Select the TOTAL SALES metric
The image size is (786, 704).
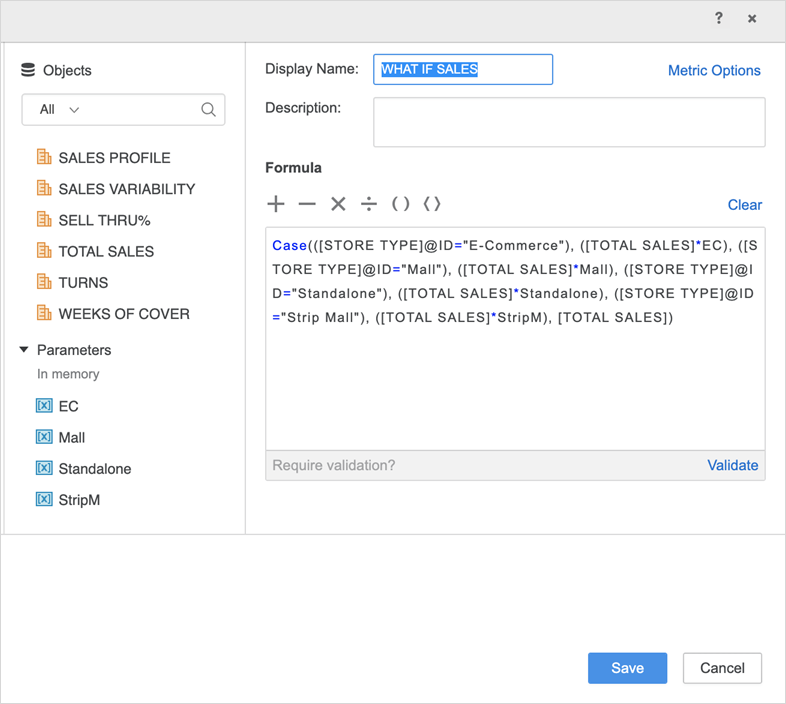[106, 251]
